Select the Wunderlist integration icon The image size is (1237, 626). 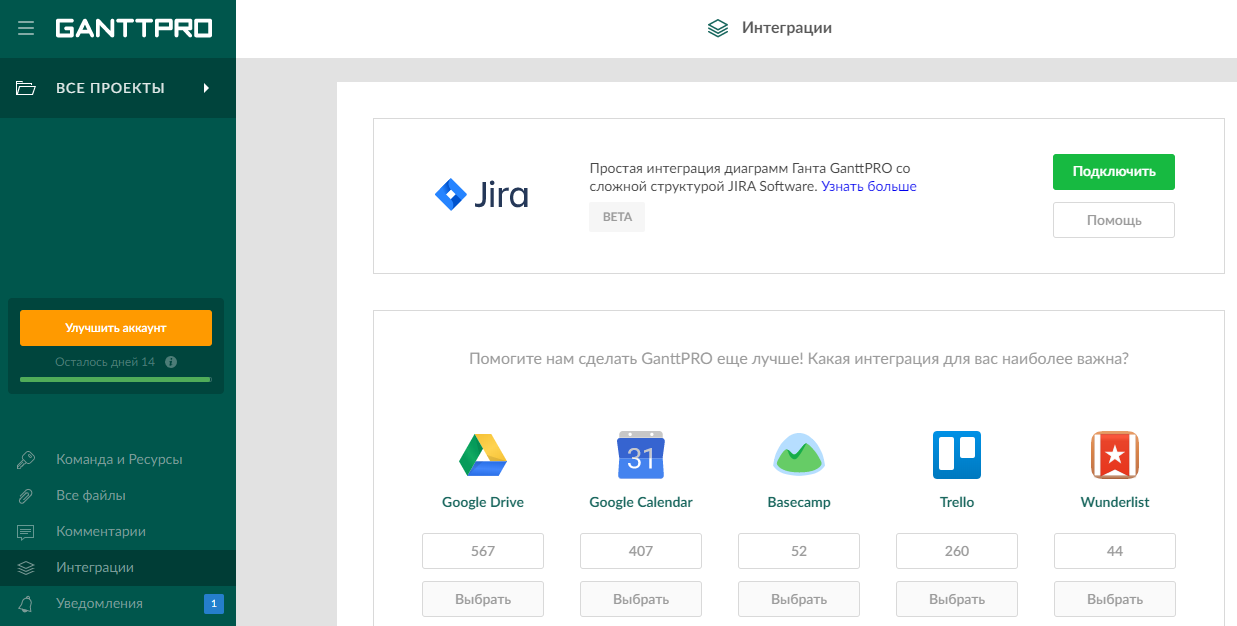coord(1114,455)
